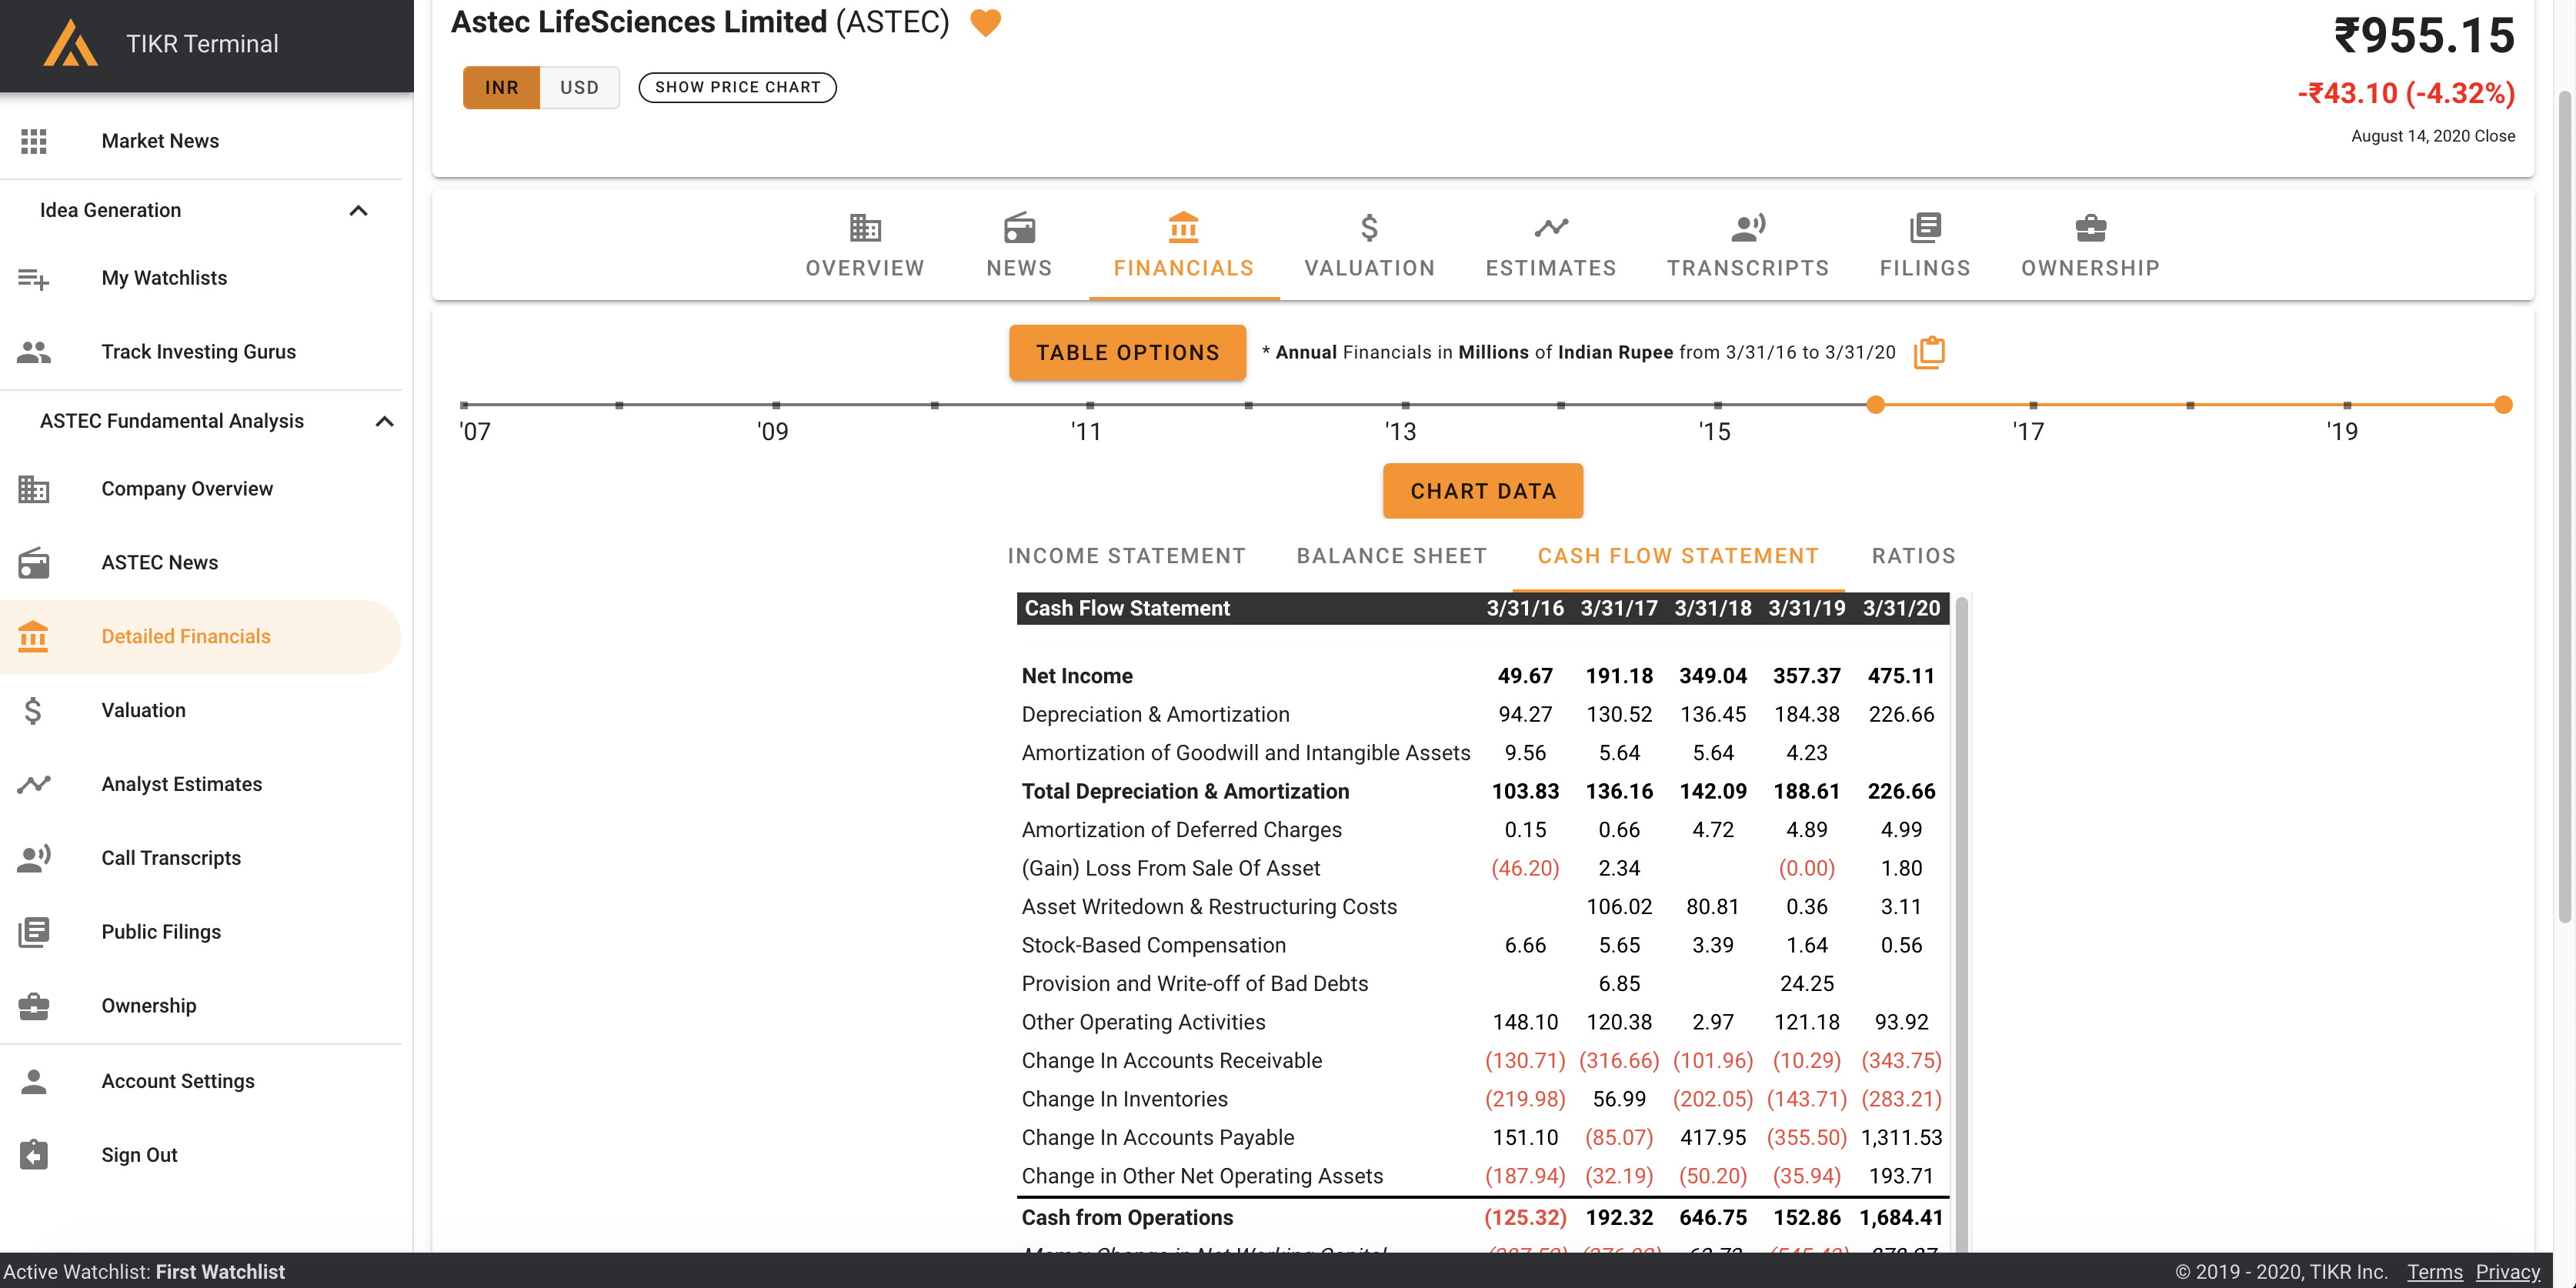This screenshot has height=1288, width=2576.
Task: Click the Chart Data button
Action: tap(1483, 491)
